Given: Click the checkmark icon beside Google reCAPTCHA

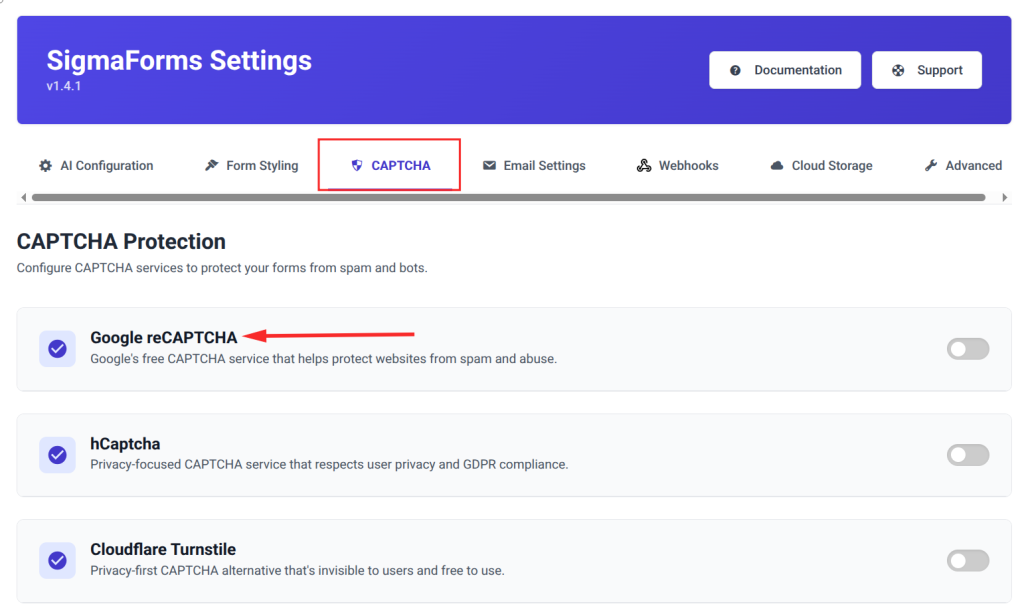Looking at the screenshot, I should coord(57,349).
